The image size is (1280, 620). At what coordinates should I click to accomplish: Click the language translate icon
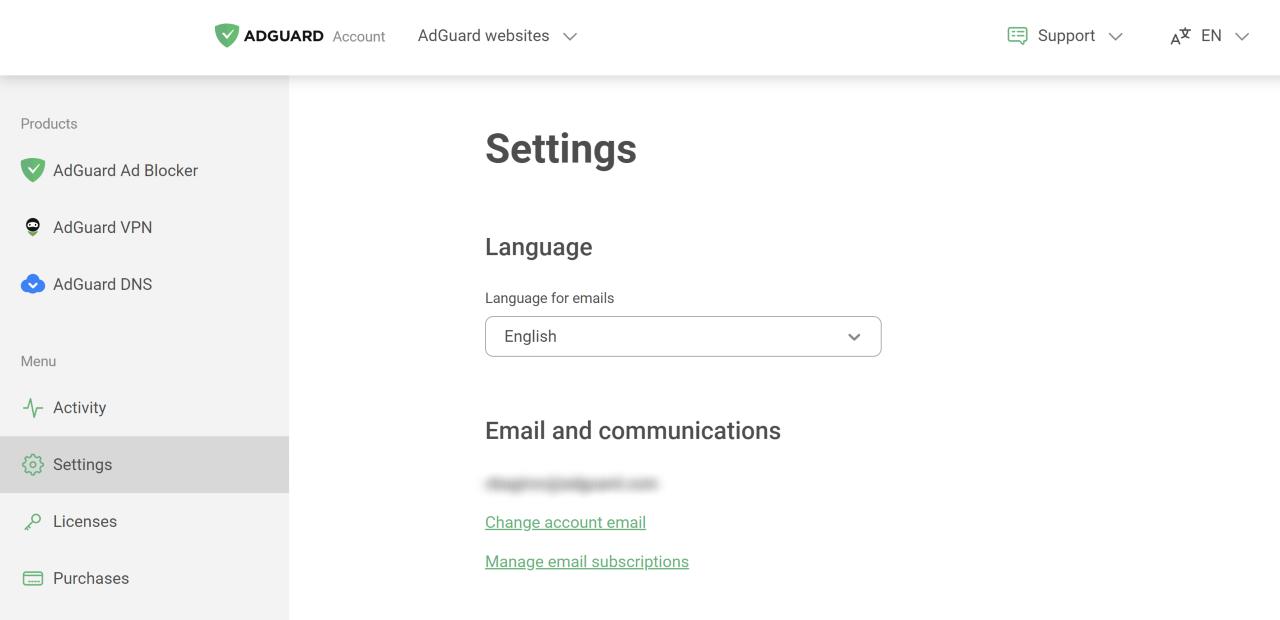1180,36
